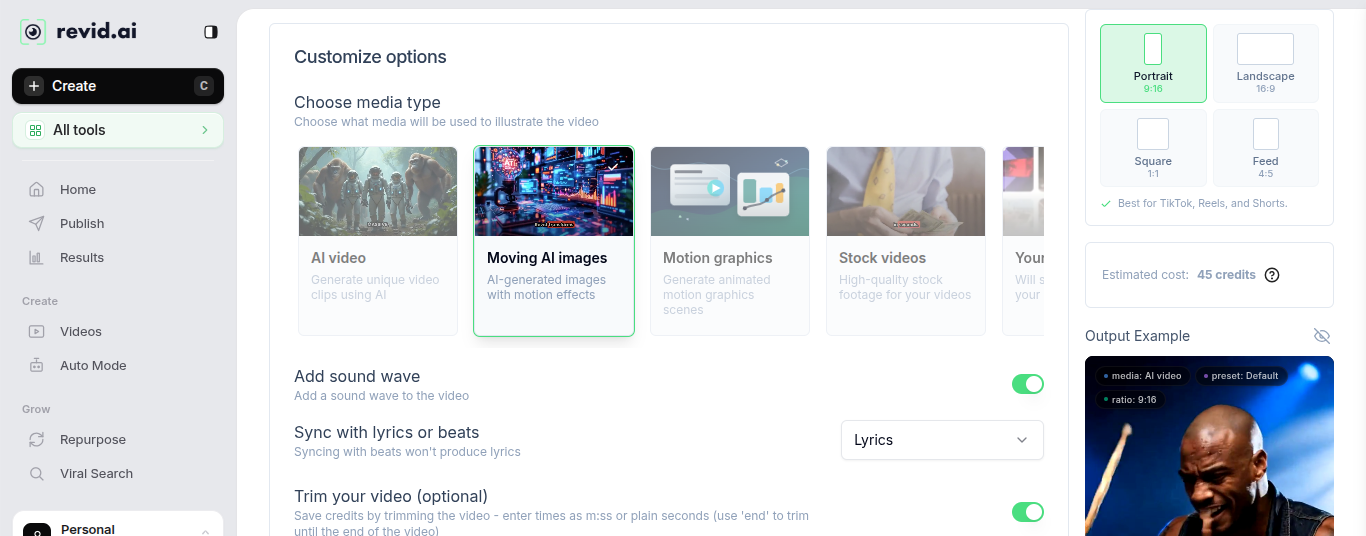Click the black Create button
This screenshot has width=1366, height=536.
(118, 86)
